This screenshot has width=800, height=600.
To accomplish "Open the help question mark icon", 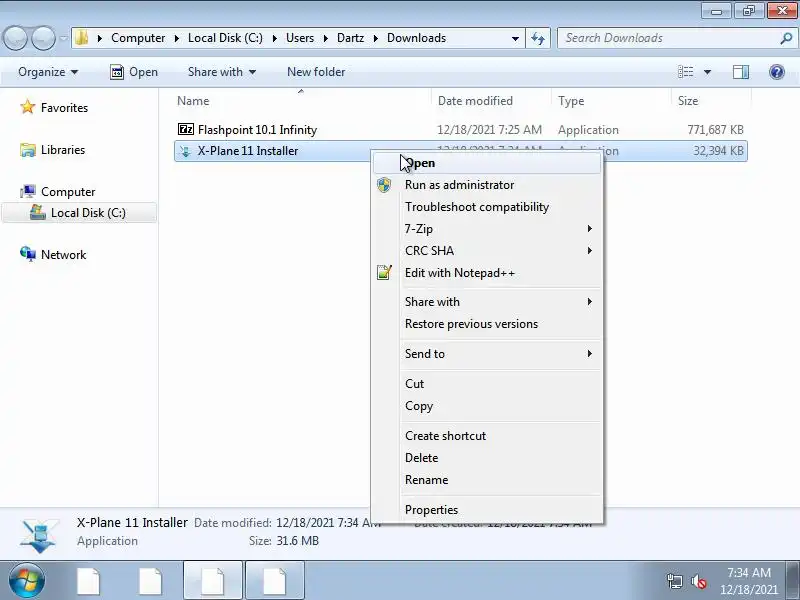I will point(777,72).
